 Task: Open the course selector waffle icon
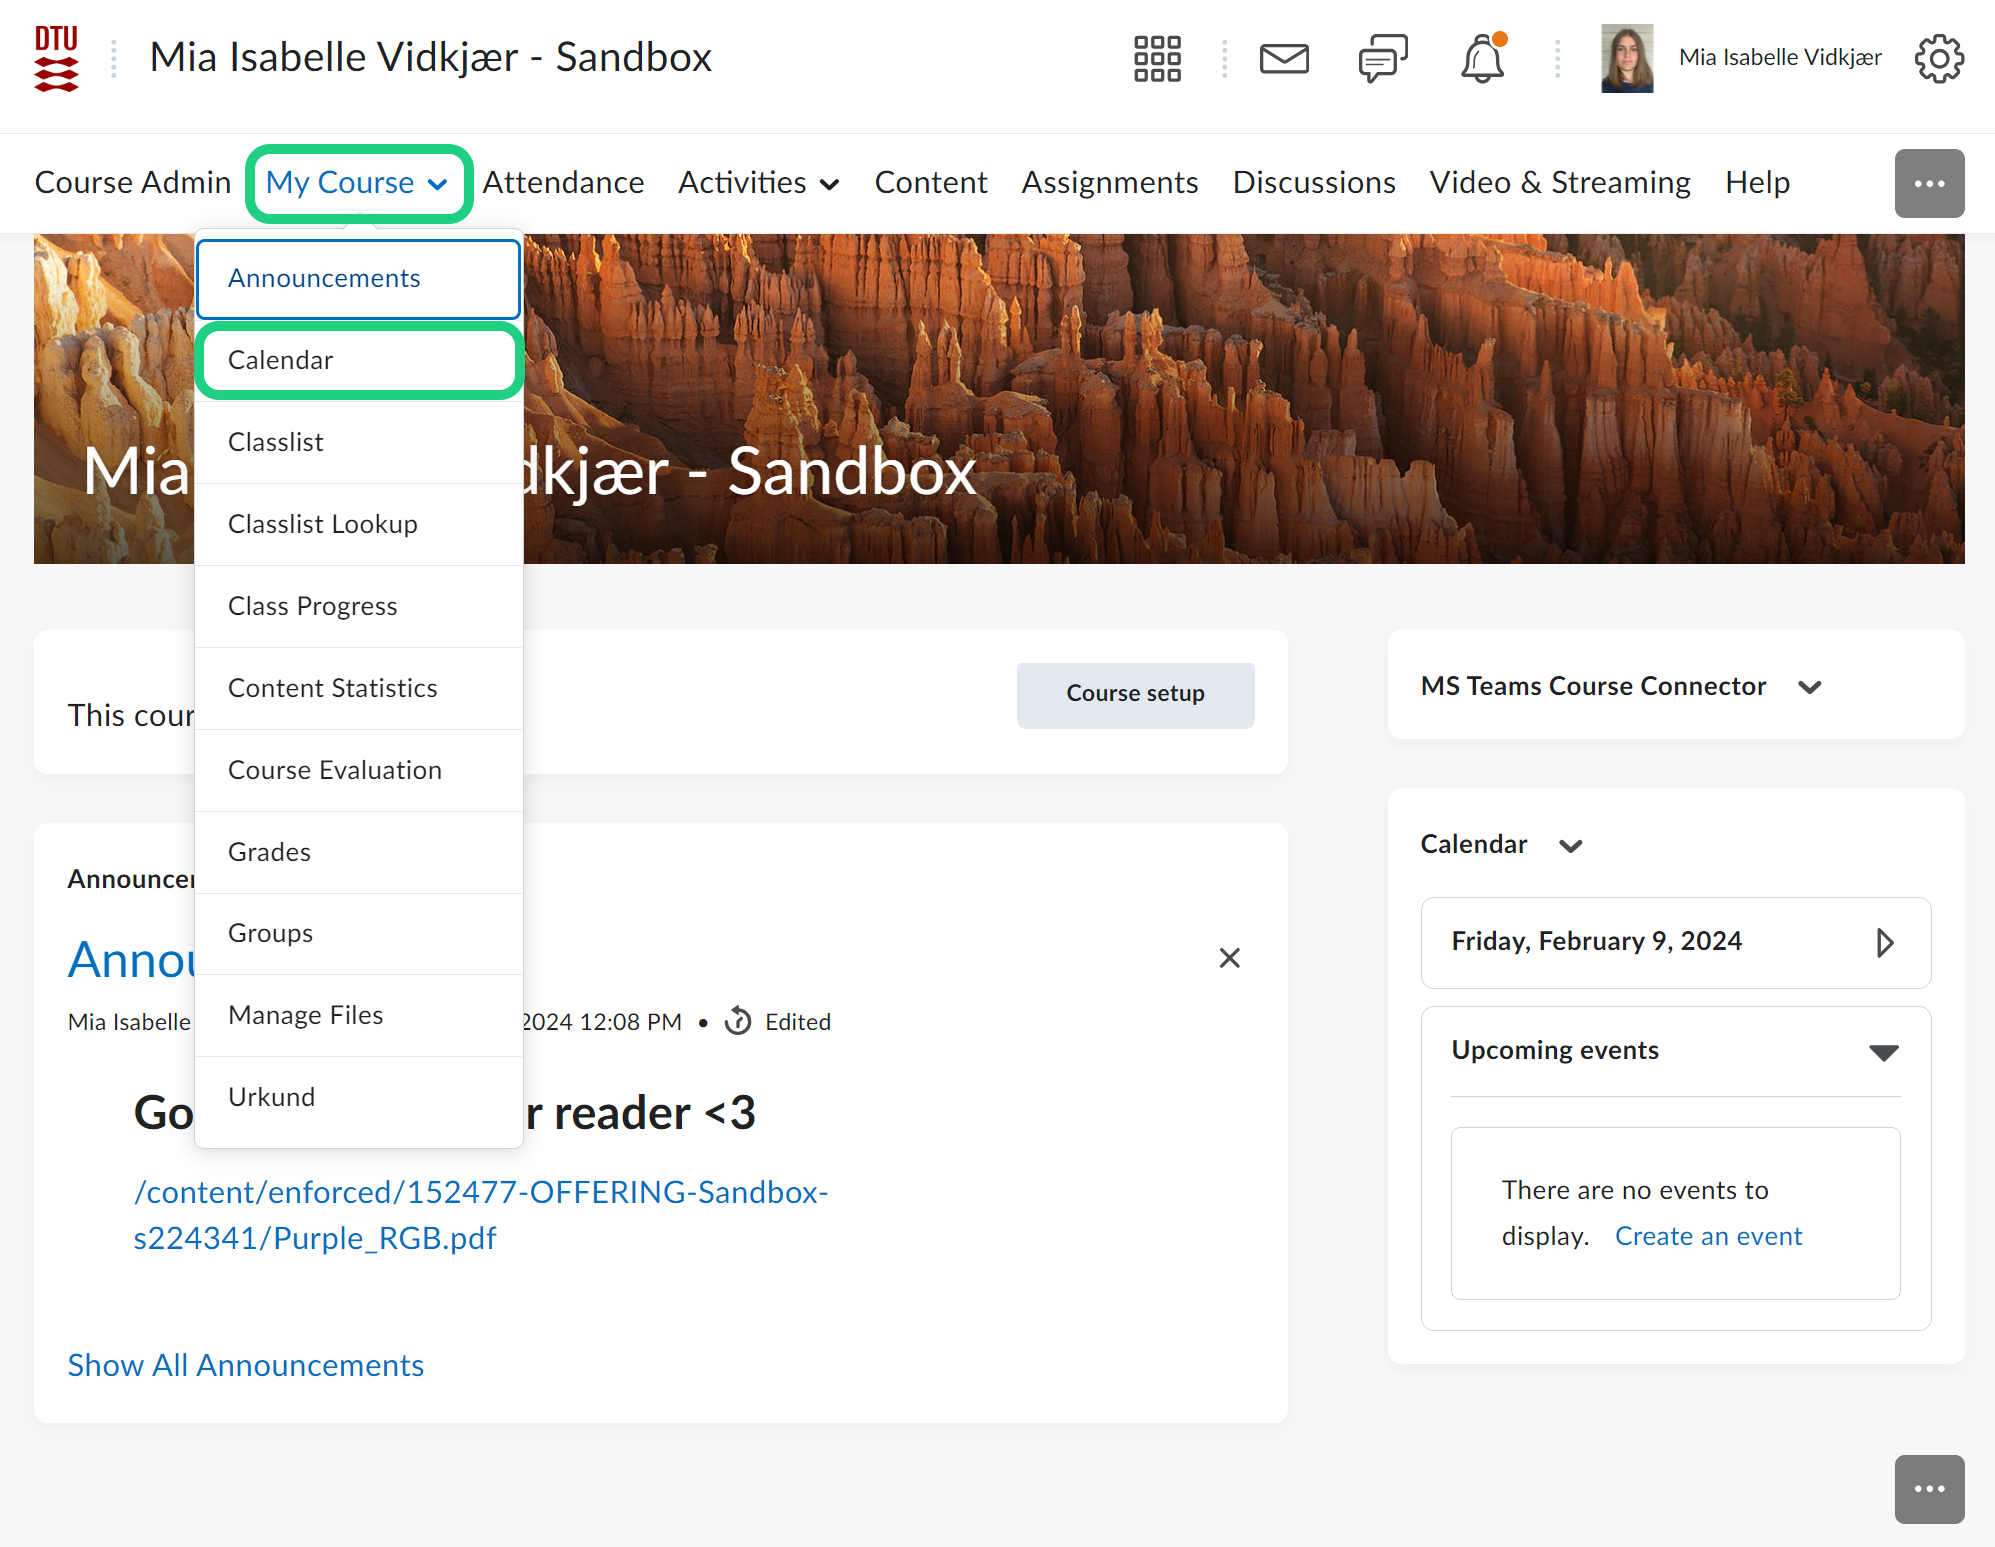tap(1157, 59)
